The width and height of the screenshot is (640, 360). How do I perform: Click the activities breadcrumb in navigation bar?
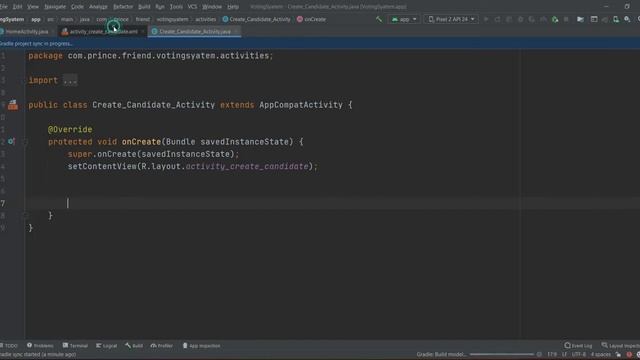tap(205, 19)
